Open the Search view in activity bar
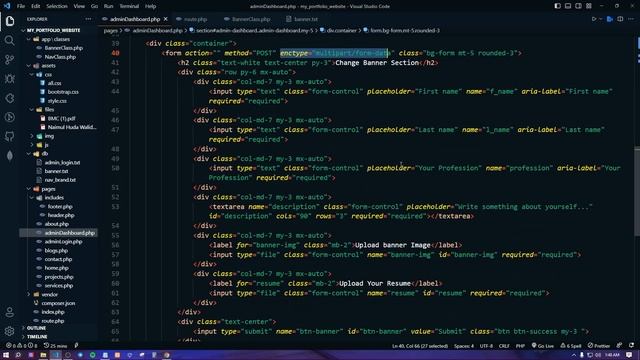This screenshot has height=360, width=640. [x=10, y=40]
